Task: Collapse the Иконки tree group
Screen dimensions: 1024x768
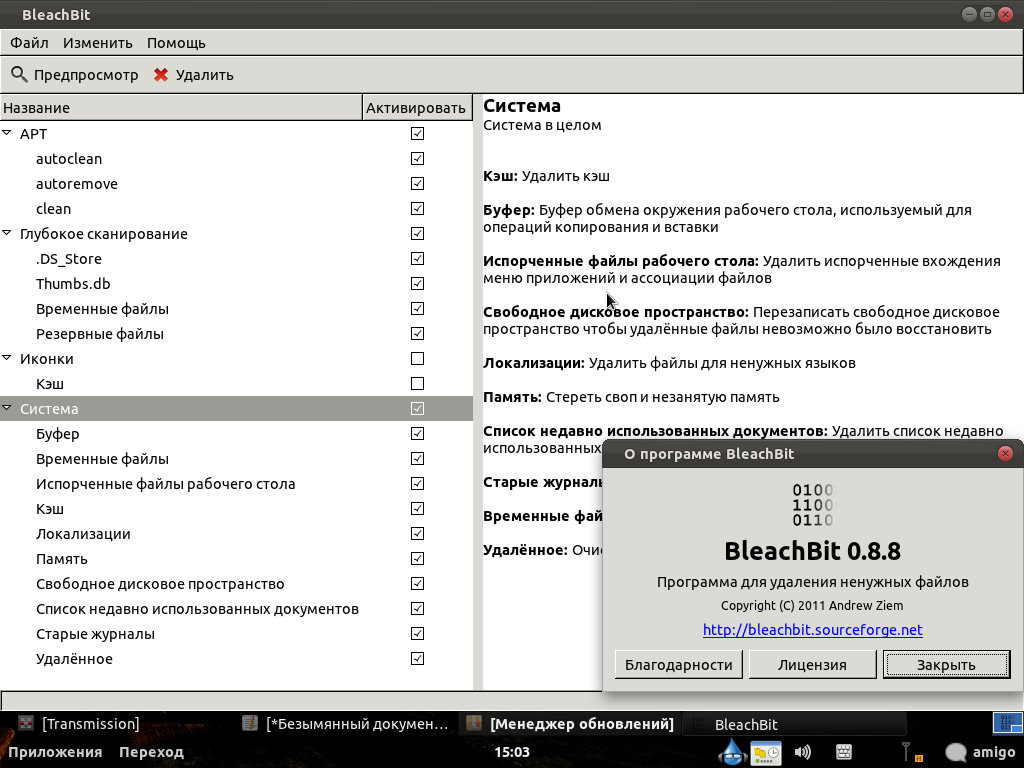Action: (x=7, y=358)
